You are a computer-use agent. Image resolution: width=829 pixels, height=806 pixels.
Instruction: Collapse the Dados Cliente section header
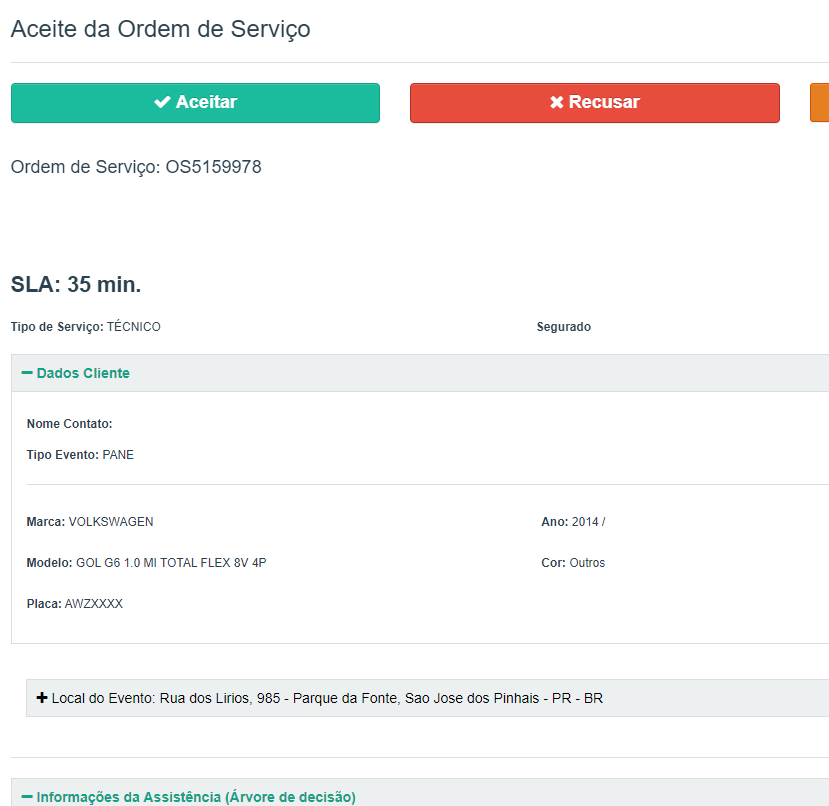tap(83, 373)
